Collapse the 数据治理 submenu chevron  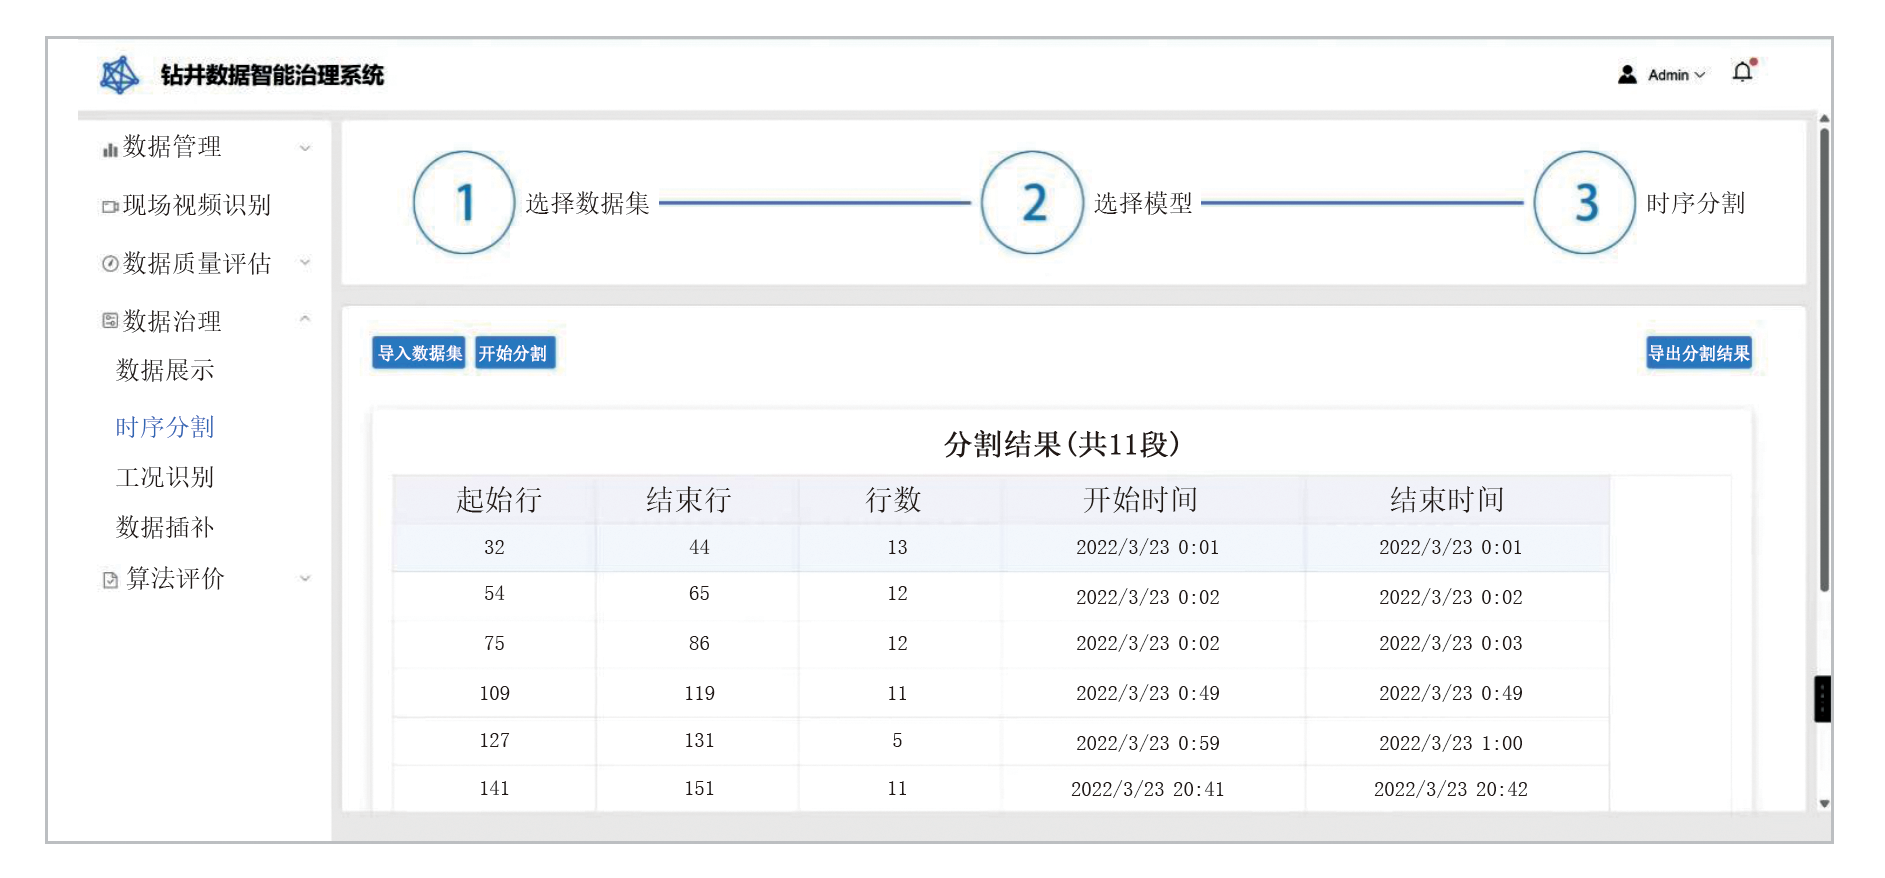(305, 319)
